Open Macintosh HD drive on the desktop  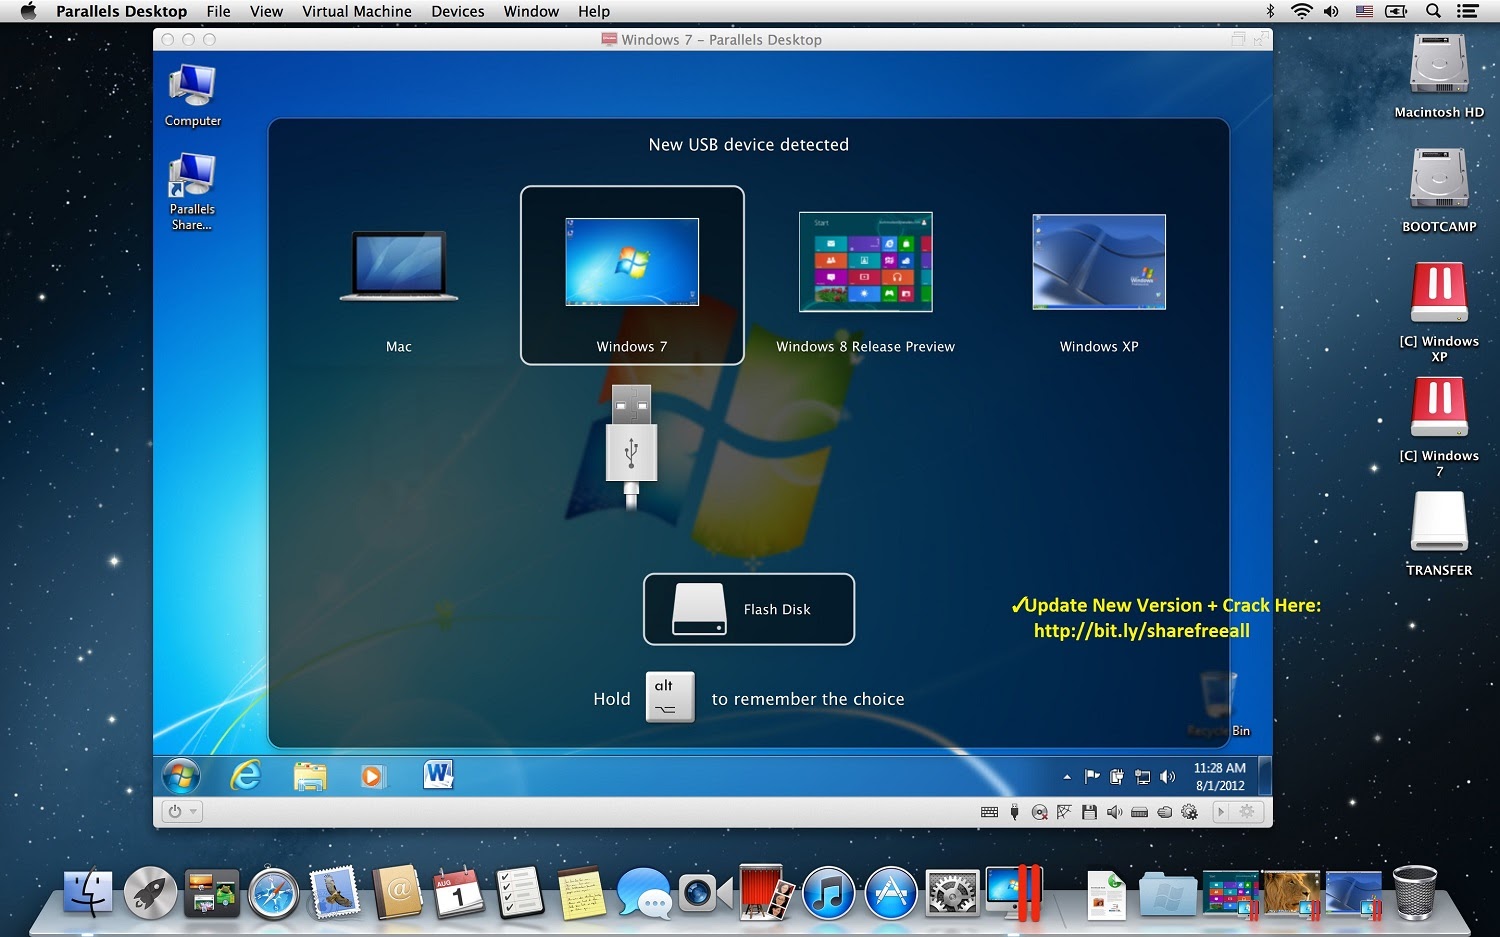(1439, 76)
